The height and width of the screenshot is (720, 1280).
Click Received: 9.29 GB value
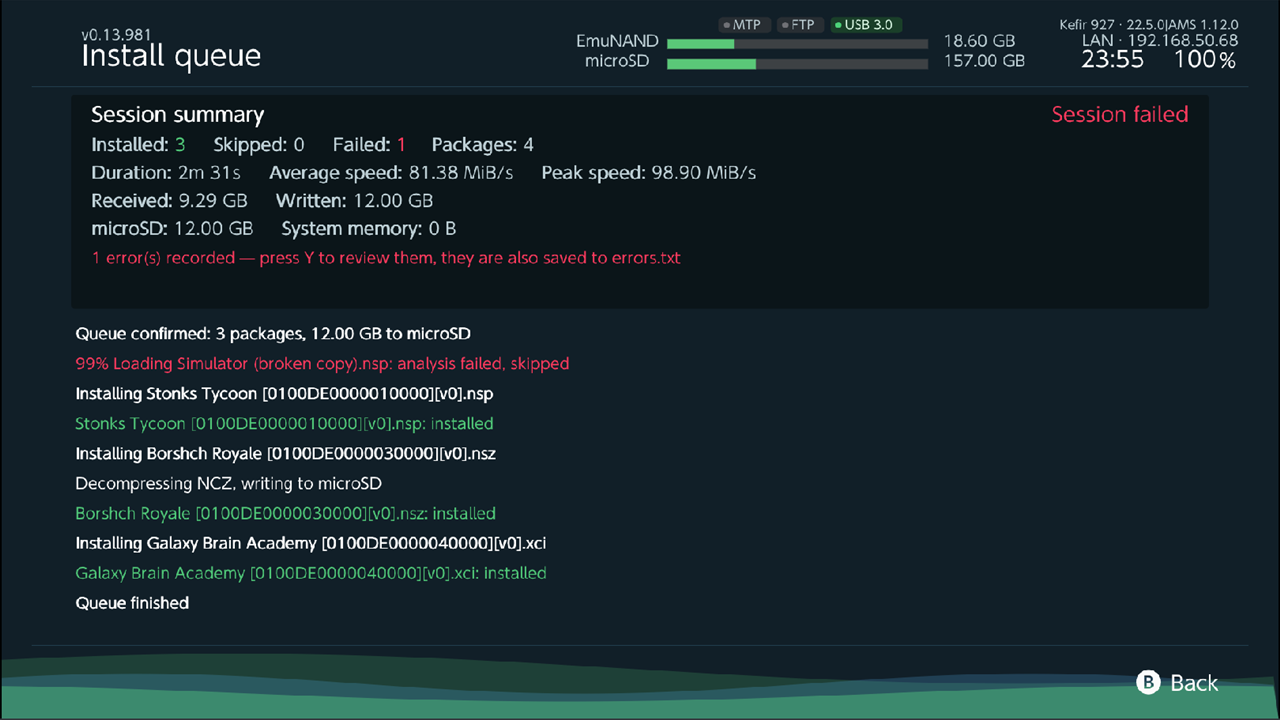point(169,200)
